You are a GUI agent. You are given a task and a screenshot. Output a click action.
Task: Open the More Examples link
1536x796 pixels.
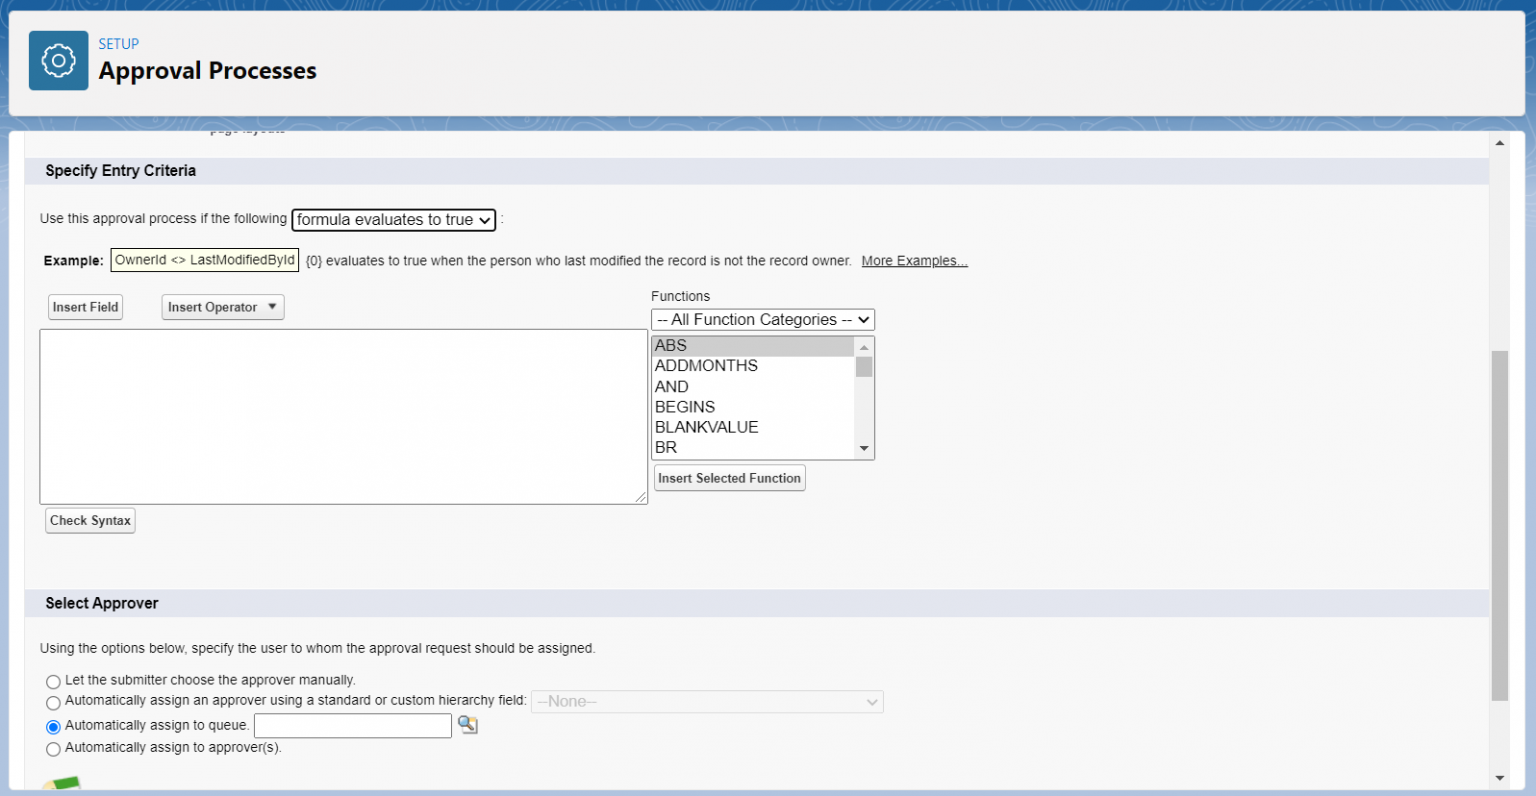(x=914, y=261)
